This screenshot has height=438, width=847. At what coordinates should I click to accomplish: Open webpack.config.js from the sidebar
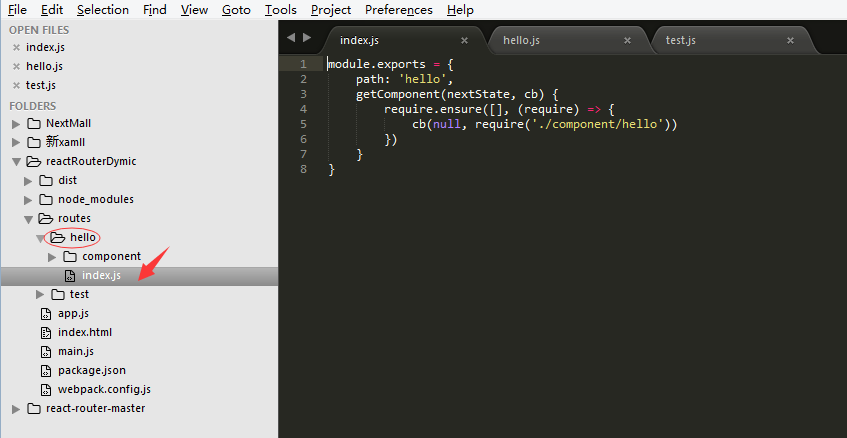point(104,389)
